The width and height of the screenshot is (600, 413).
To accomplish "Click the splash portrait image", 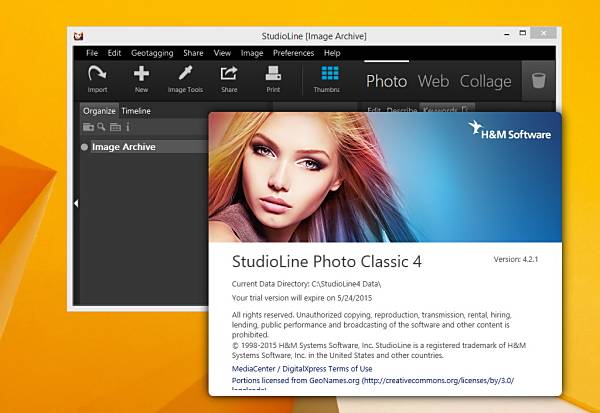I will click(x=385, y=177).
